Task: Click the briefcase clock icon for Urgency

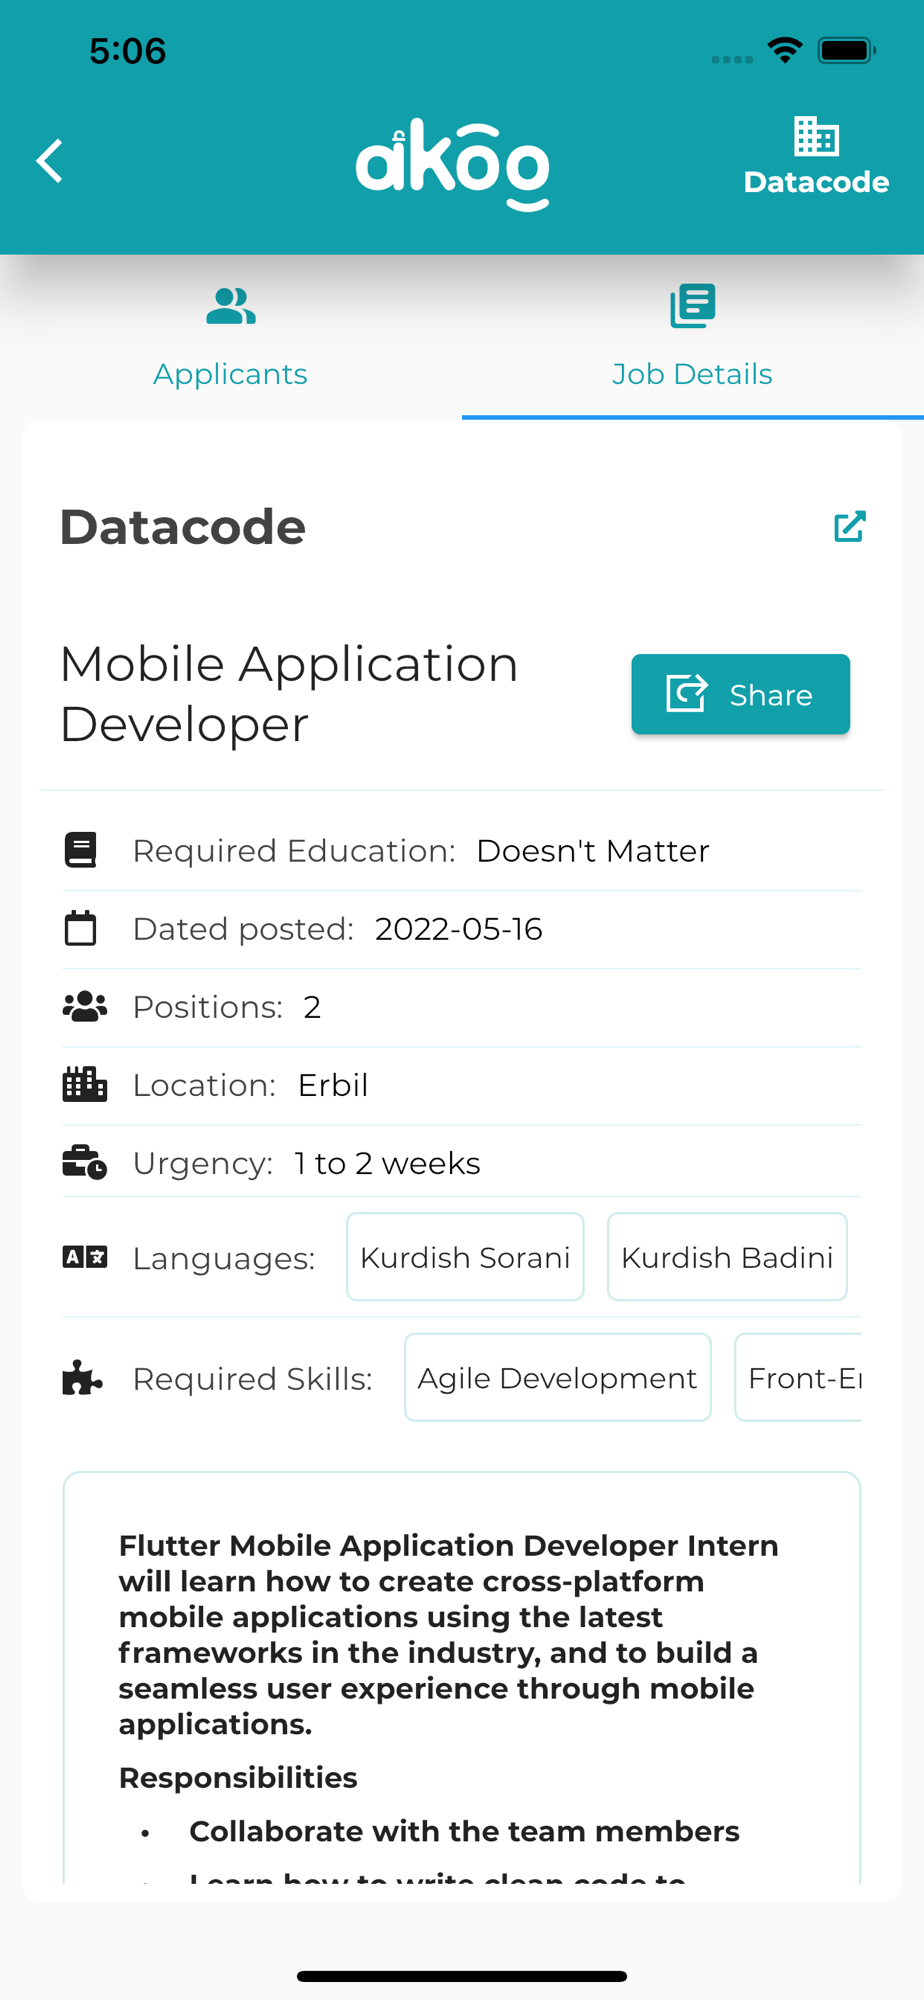Action: coord(84,1162)
